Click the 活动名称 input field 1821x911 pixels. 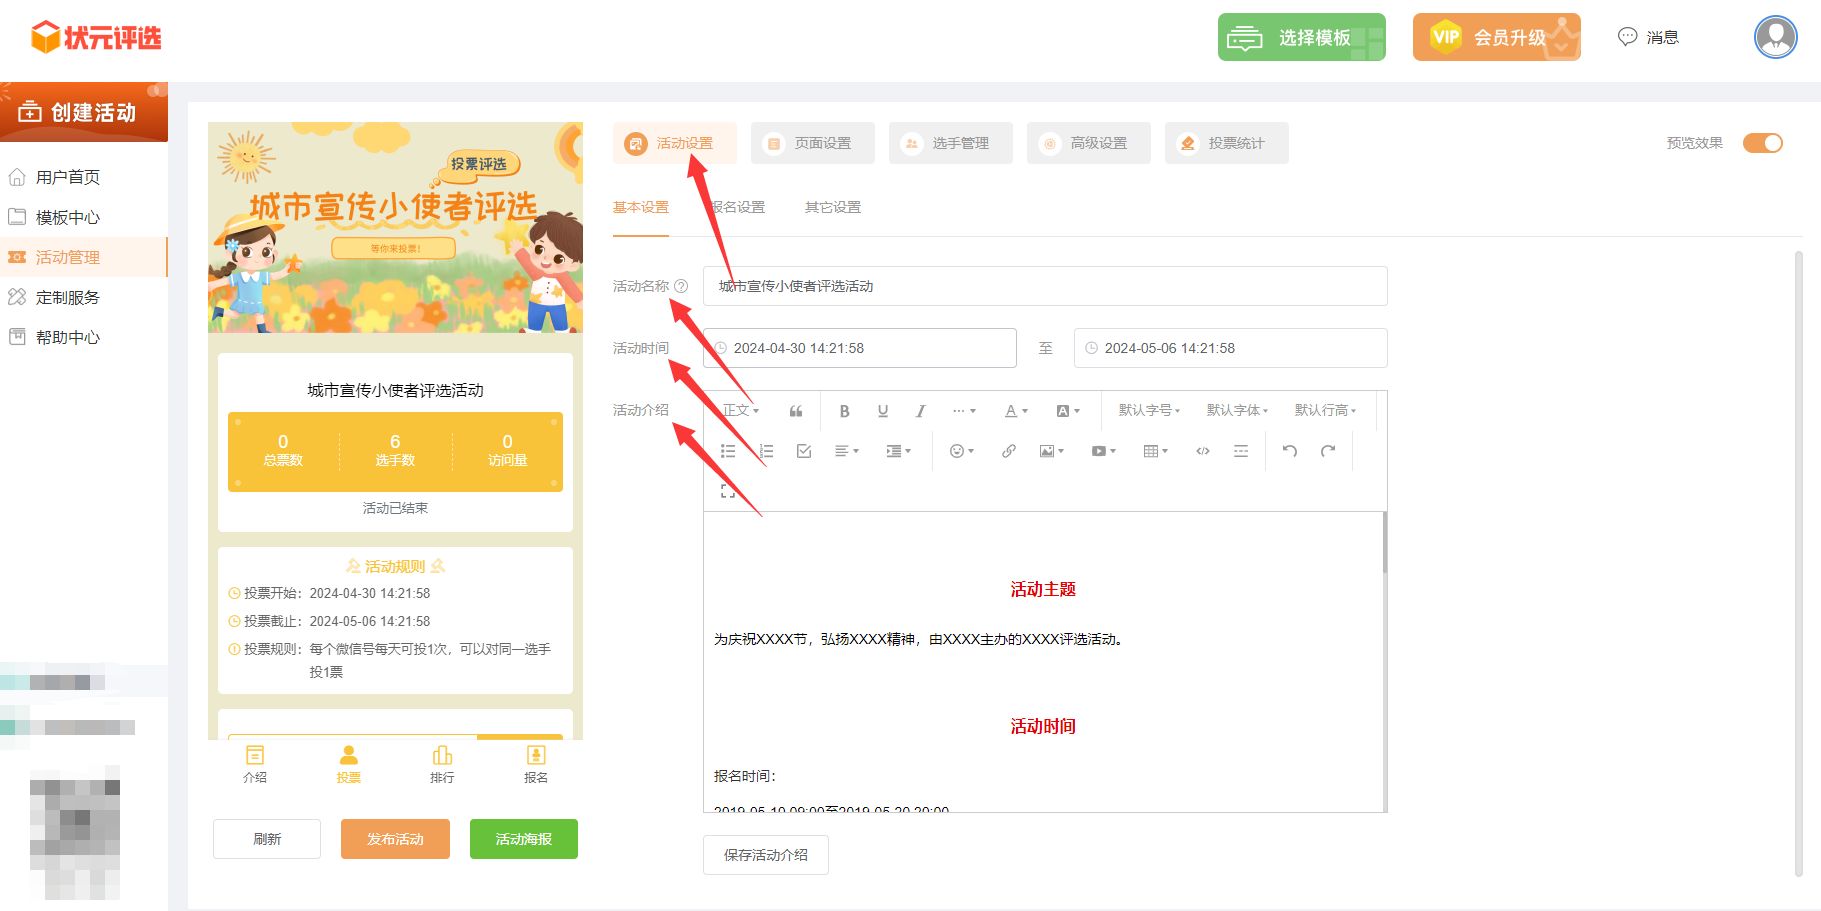[1044, 286]
